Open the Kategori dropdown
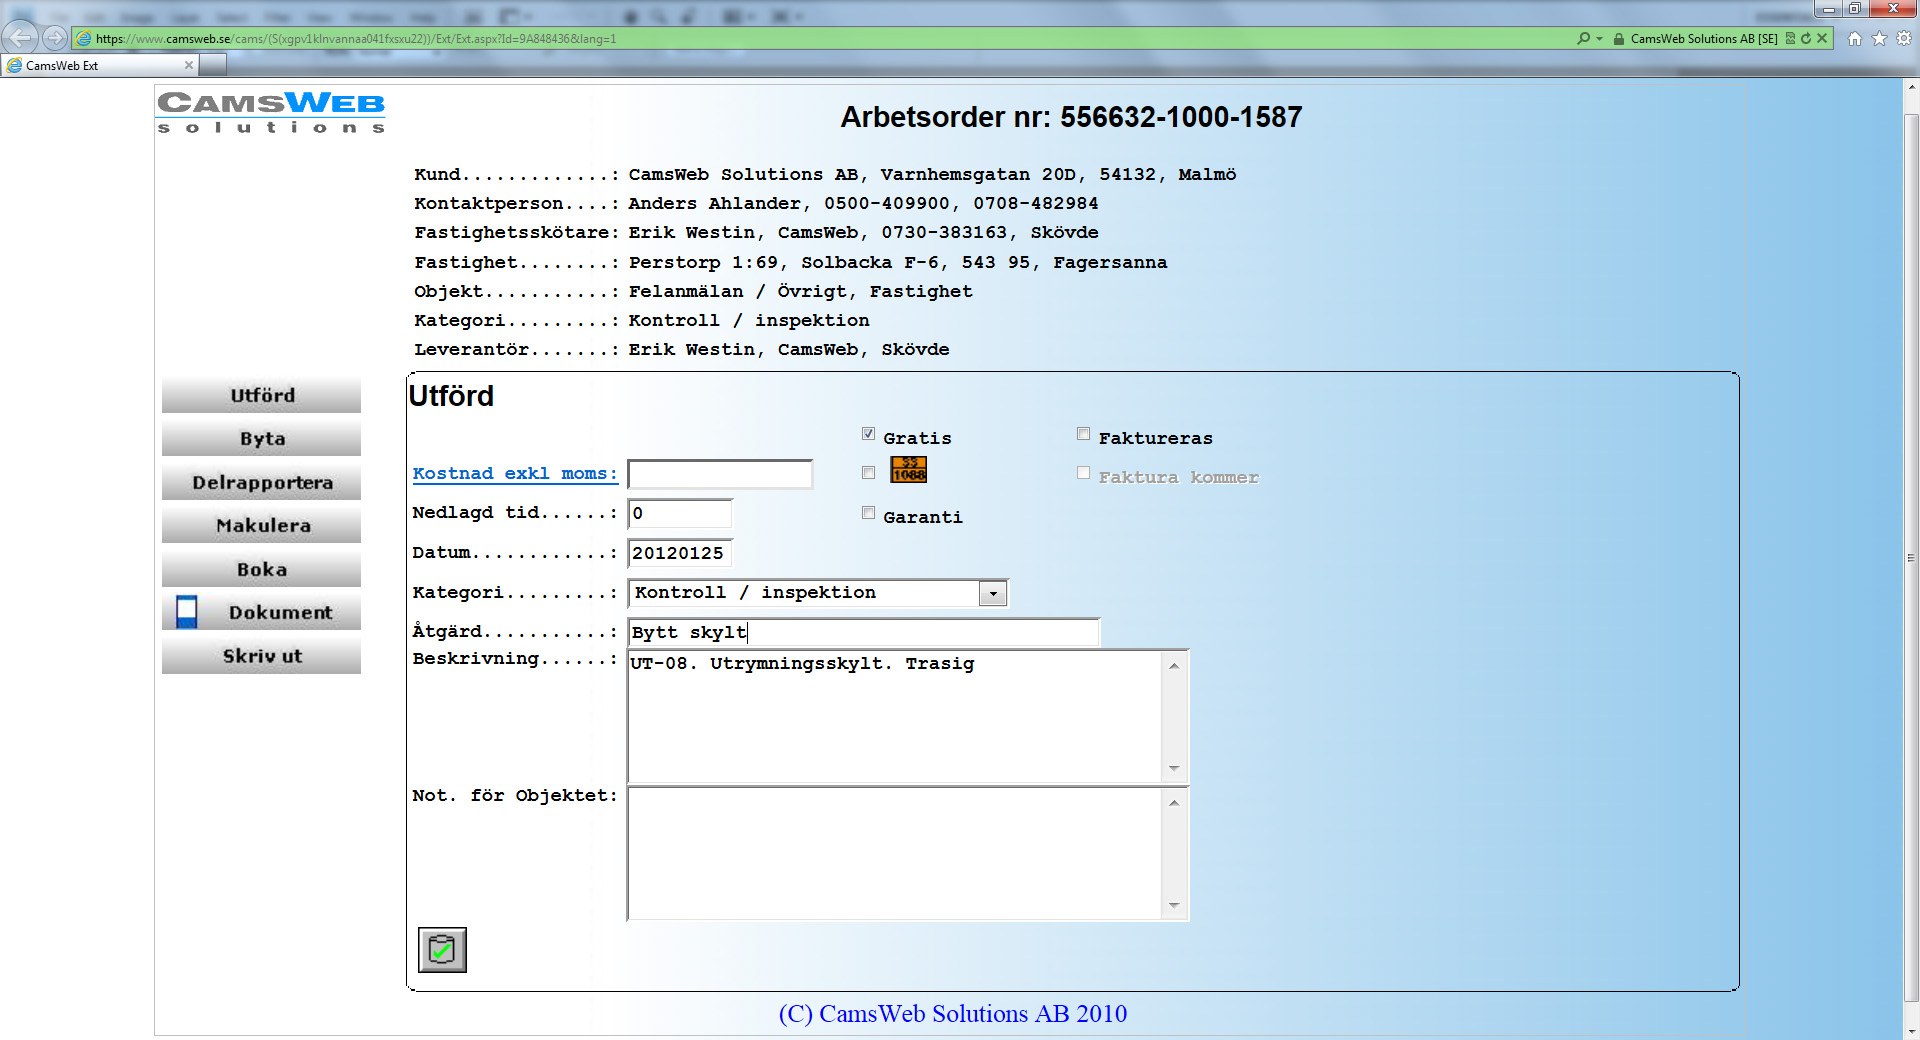The width and height of the screenshot is (1920, 1040). click(992, 593)
